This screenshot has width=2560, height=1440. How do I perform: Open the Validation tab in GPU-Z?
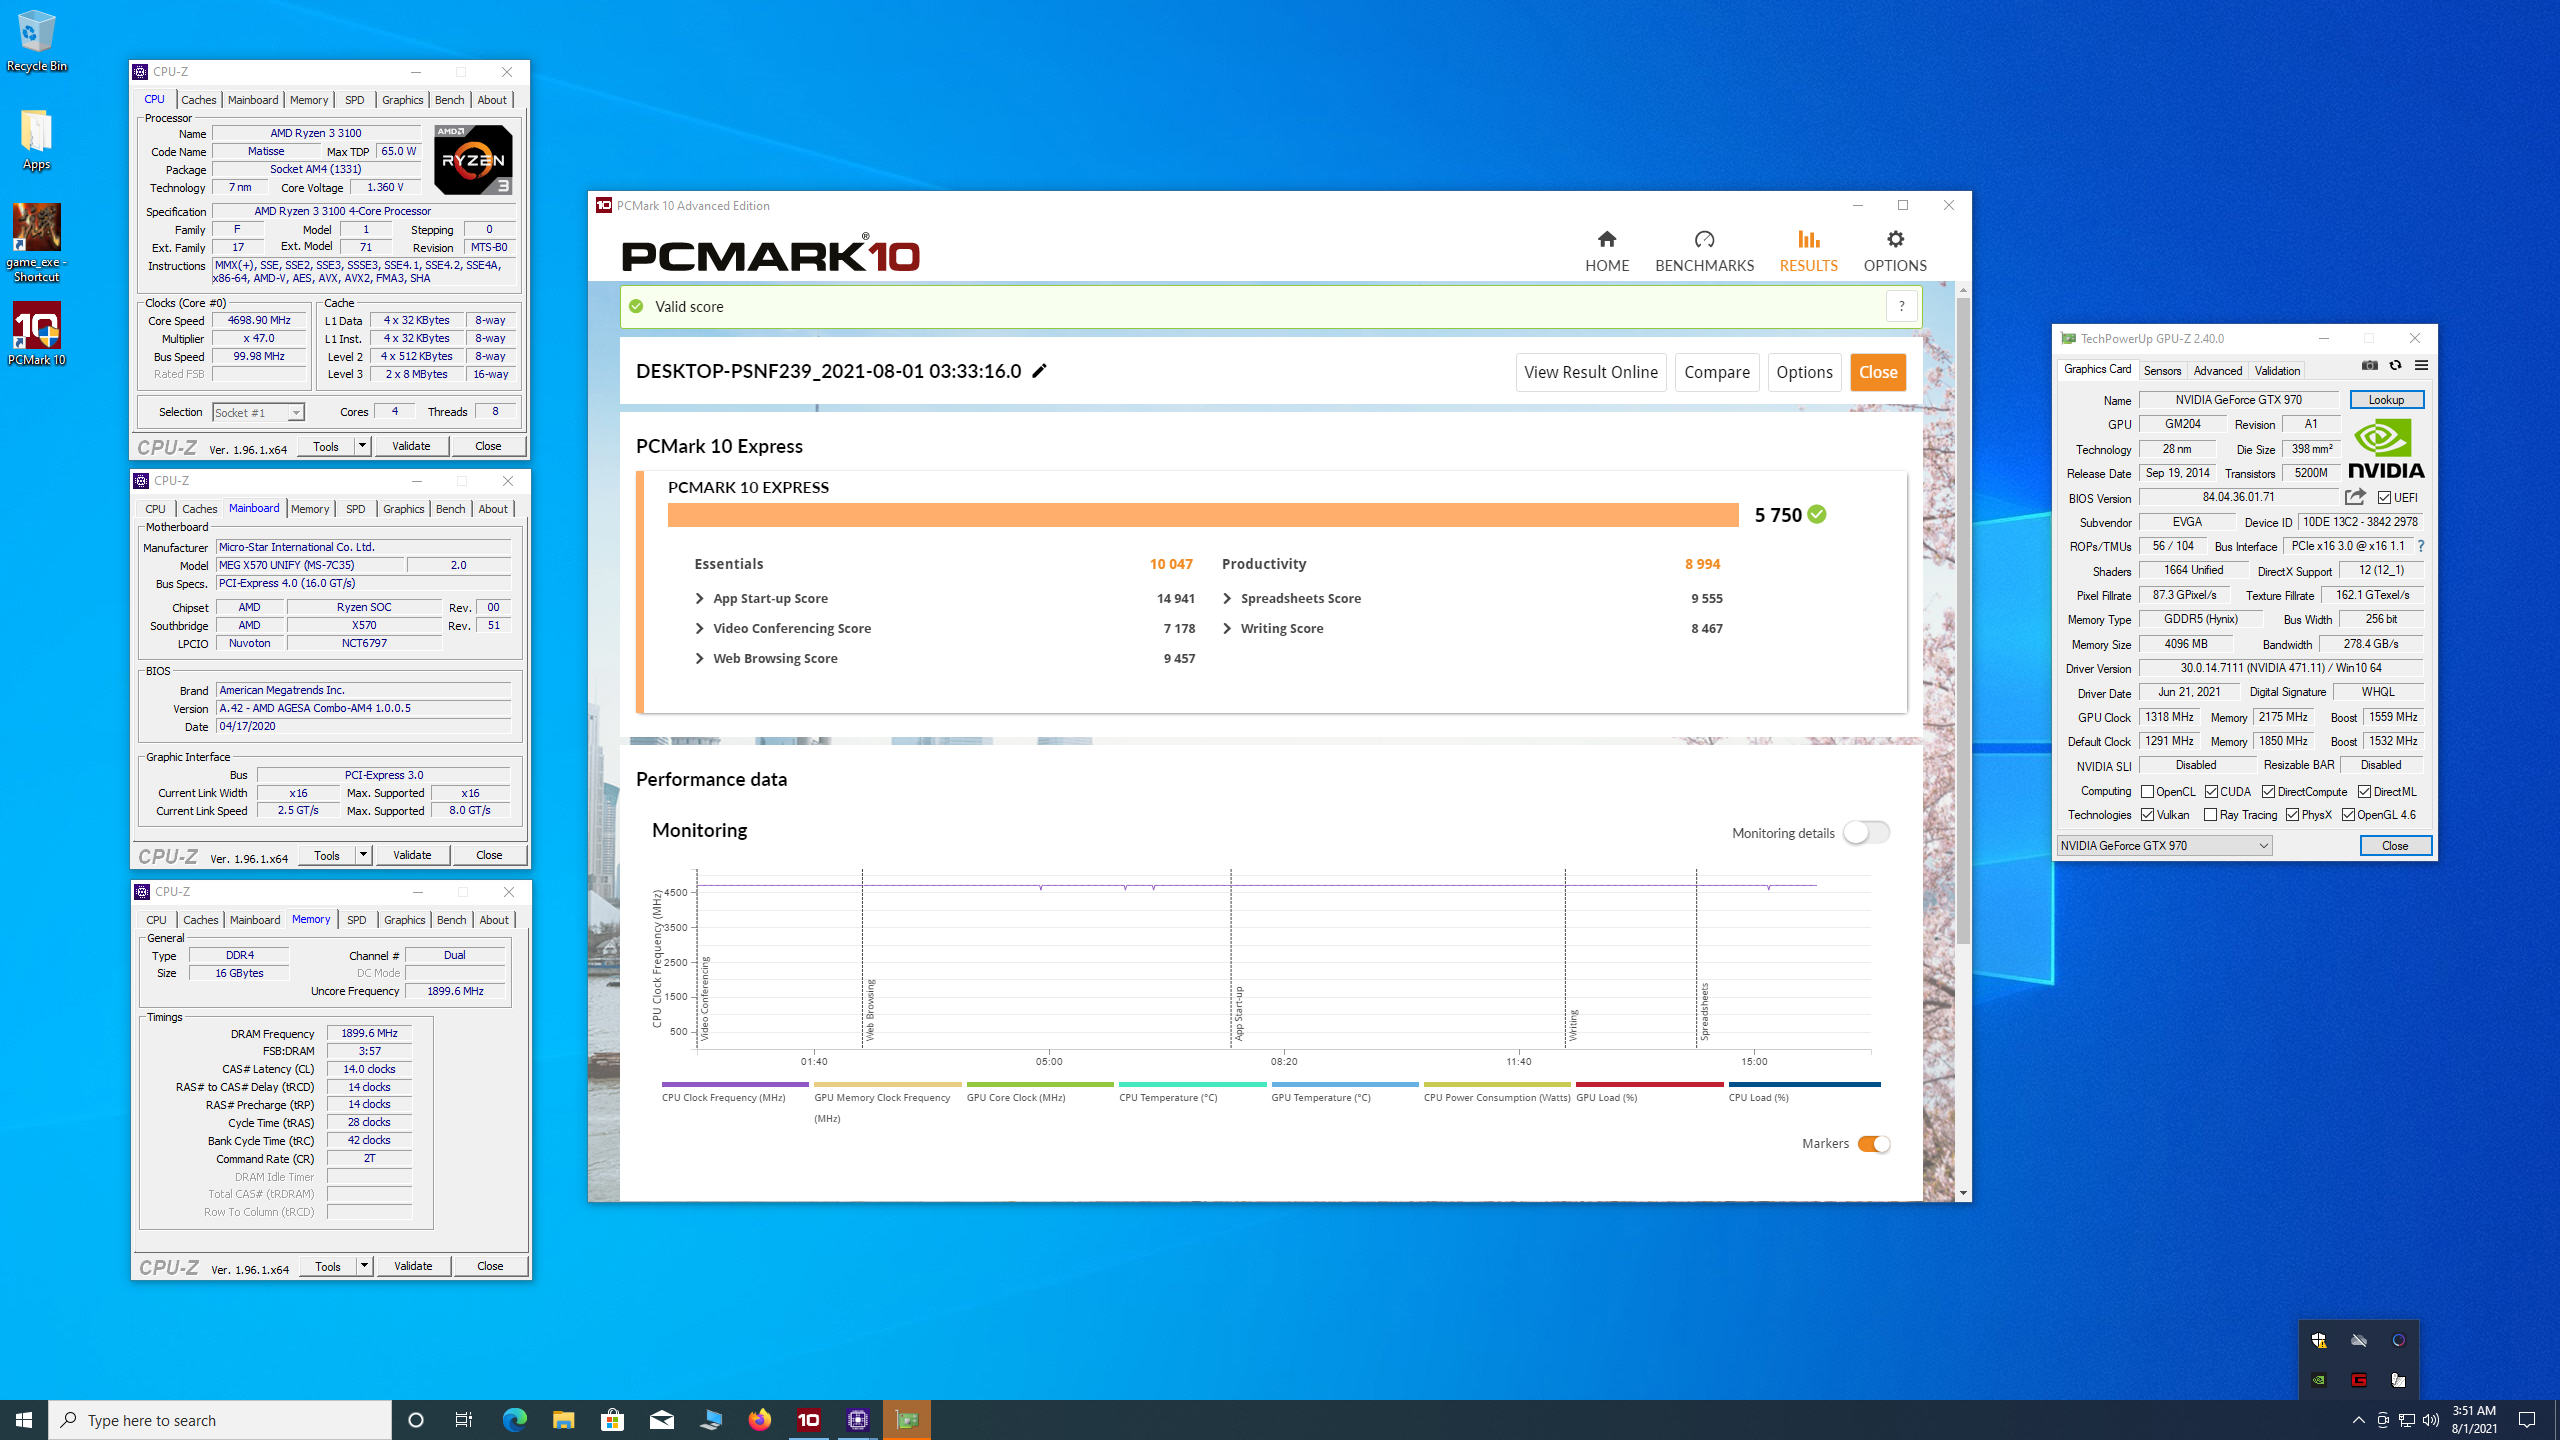(2277, 370)
